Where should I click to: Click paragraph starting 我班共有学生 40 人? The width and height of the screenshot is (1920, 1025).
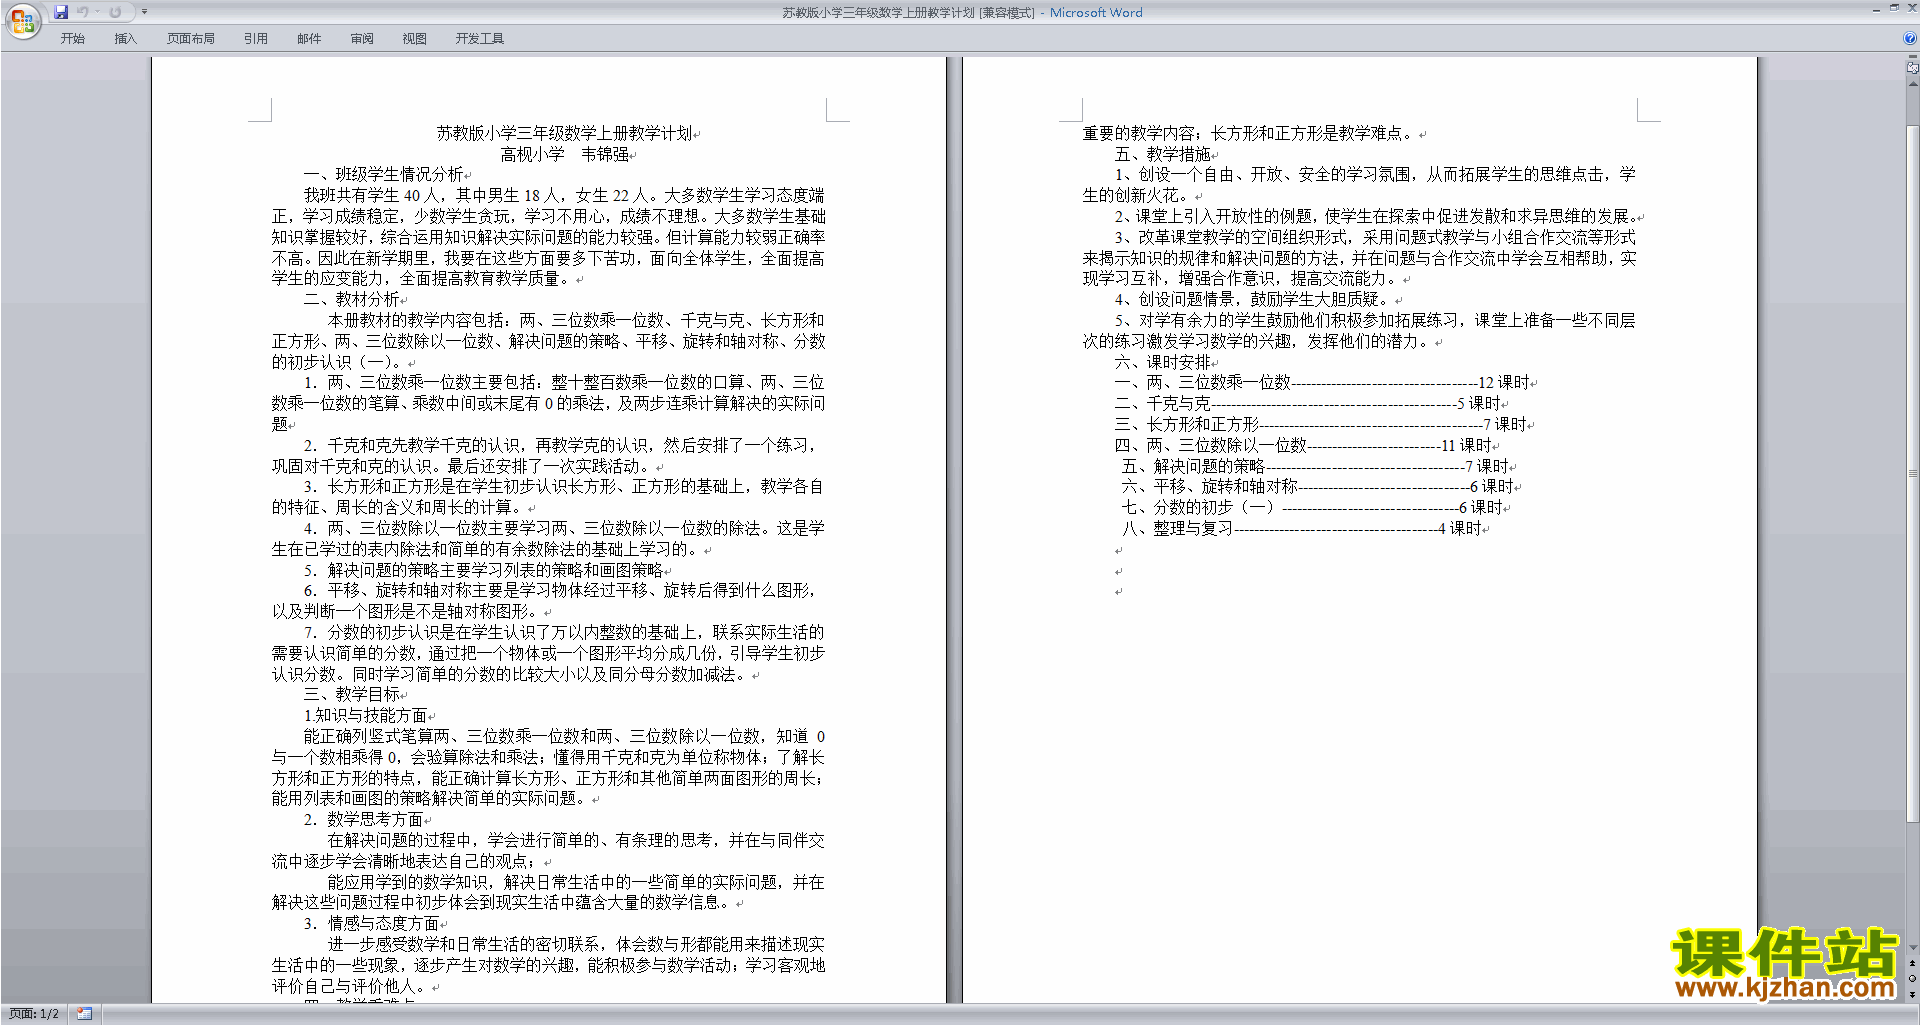click(x=549, y=237)
